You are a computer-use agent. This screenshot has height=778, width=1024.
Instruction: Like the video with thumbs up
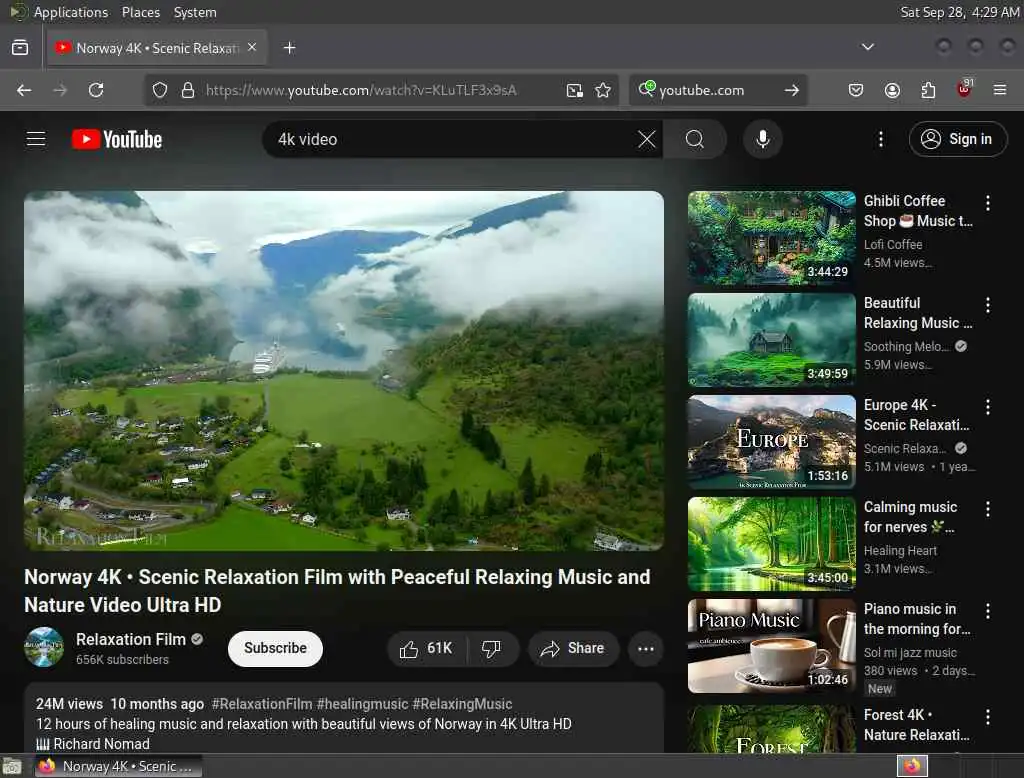point(426,649)
